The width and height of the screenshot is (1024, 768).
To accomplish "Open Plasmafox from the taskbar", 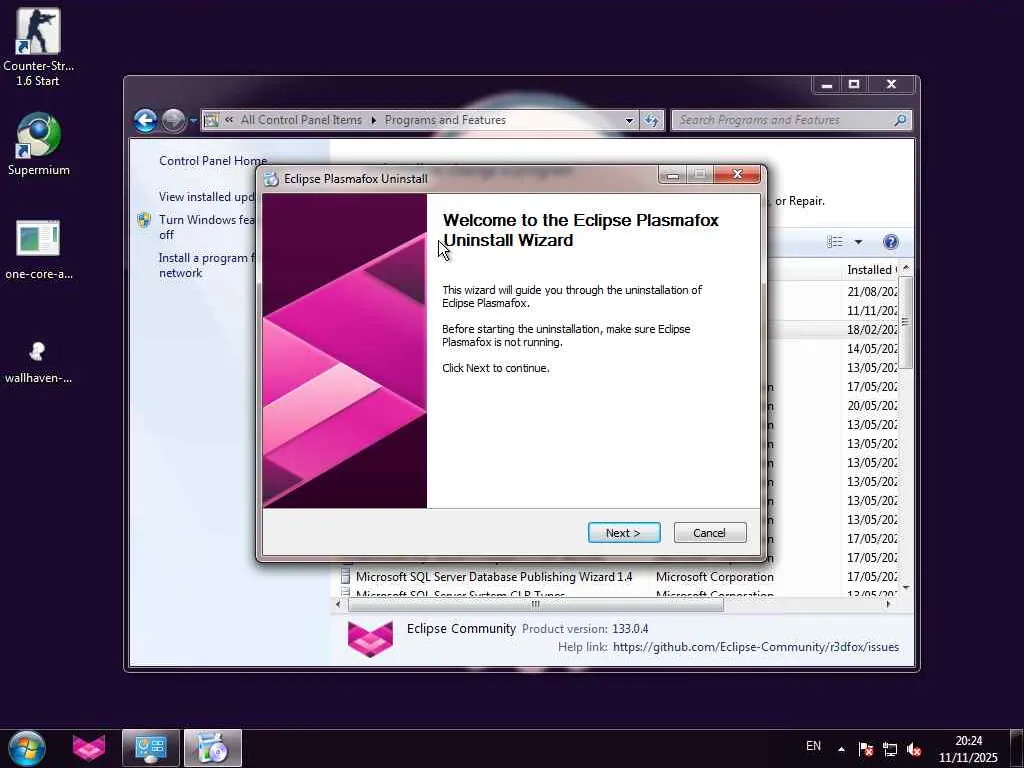I will click(89, 748).
